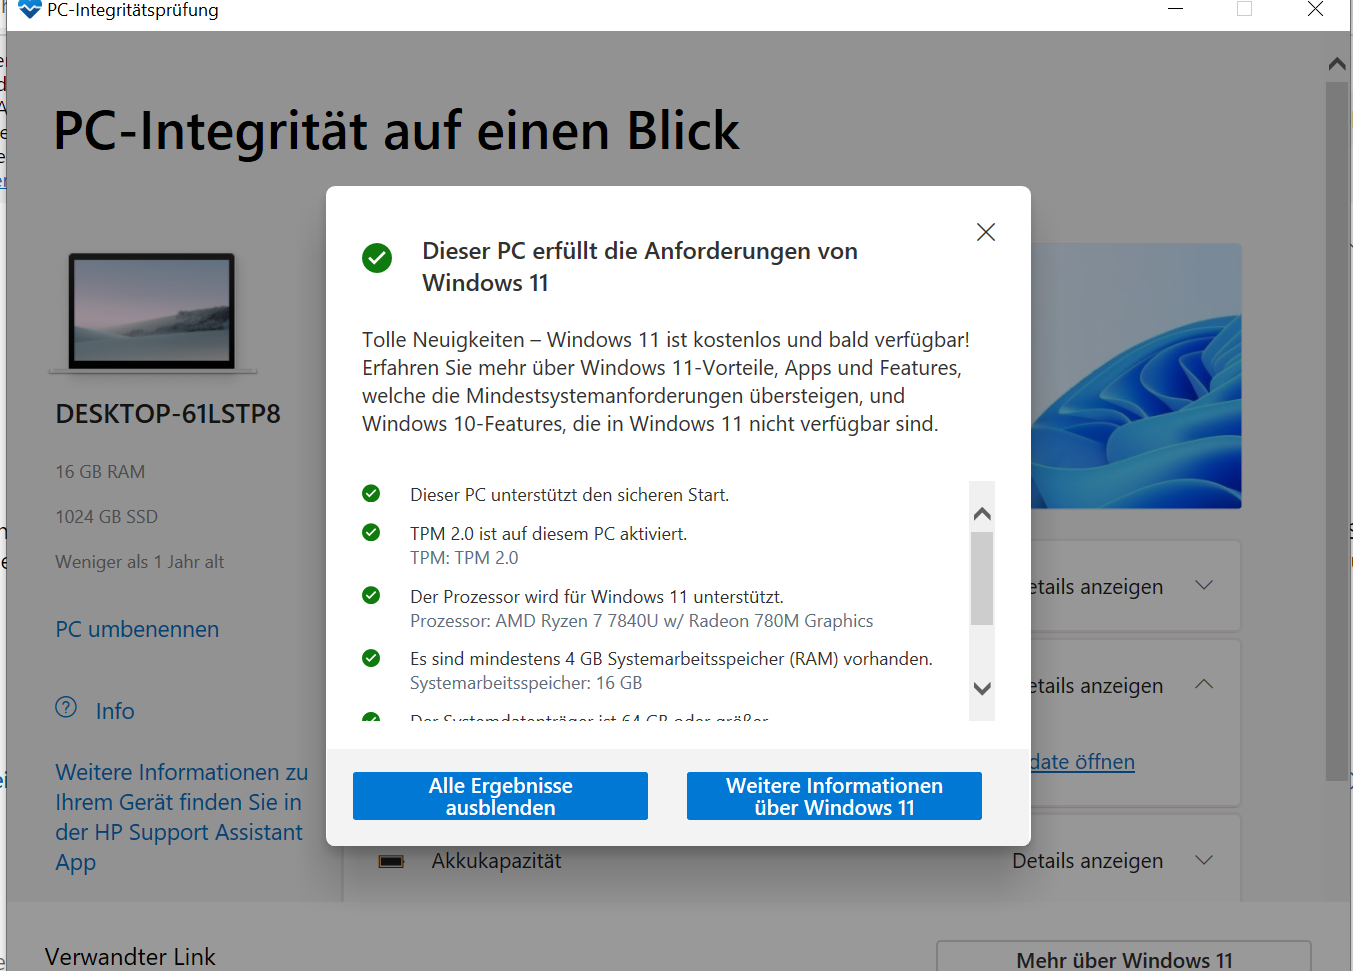
Task: Open the Info link
Action: tap(115, 711)
